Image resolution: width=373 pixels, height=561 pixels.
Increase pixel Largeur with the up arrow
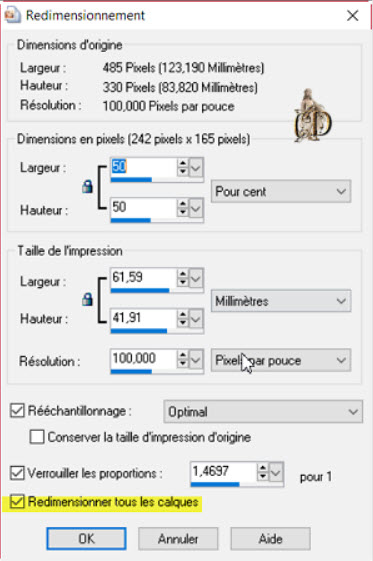click(183, 163)
